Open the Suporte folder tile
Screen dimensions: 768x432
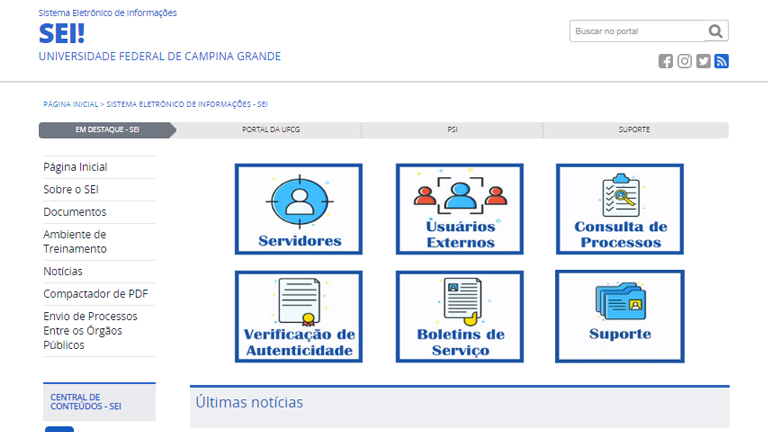click(x=620, y=316)
